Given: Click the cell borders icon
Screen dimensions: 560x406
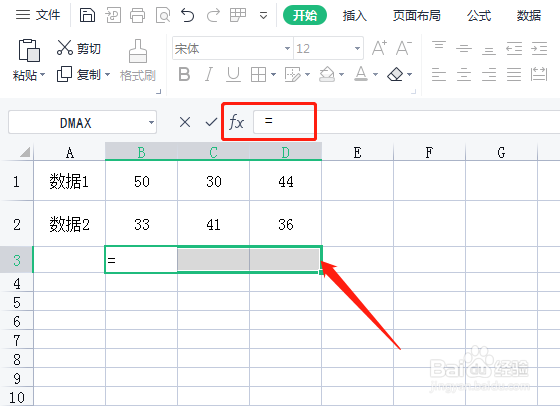Looking at the screenshot, I should tap(258, 75).
